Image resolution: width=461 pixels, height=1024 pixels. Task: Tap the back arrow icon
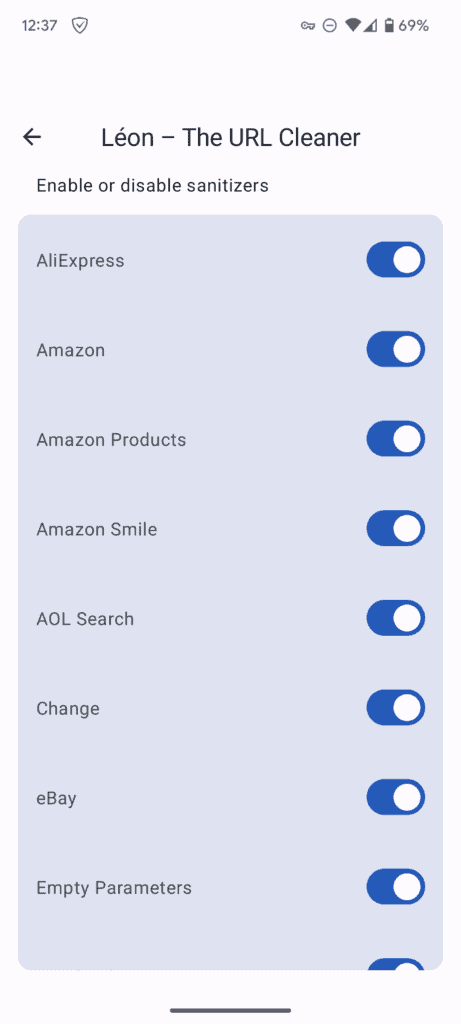click(31, 136)
